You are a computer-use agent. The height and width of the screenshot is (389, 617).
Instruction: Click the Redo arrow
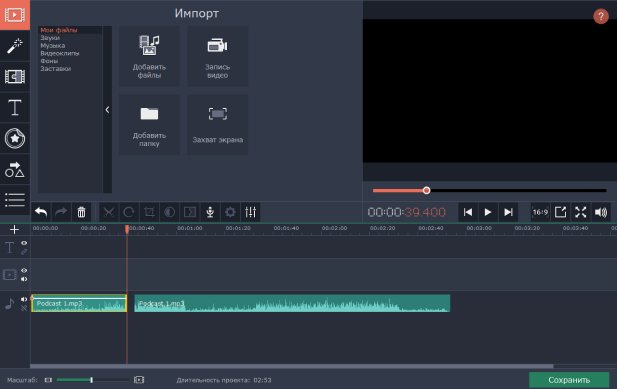[x=61, y=212]
